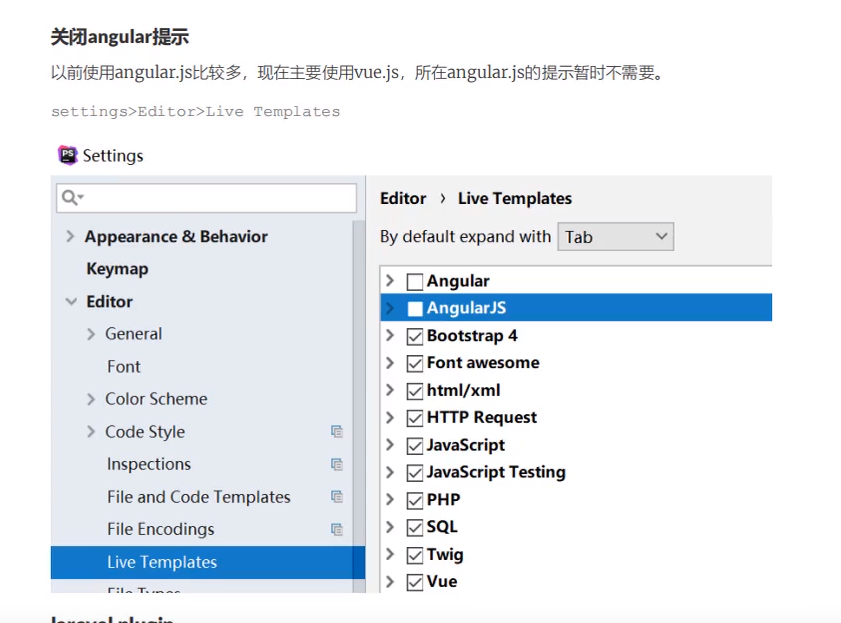Screen dimensions: 841x623
Task: Toggle the AngularJS templates checkbox
Action: point(415,309)
